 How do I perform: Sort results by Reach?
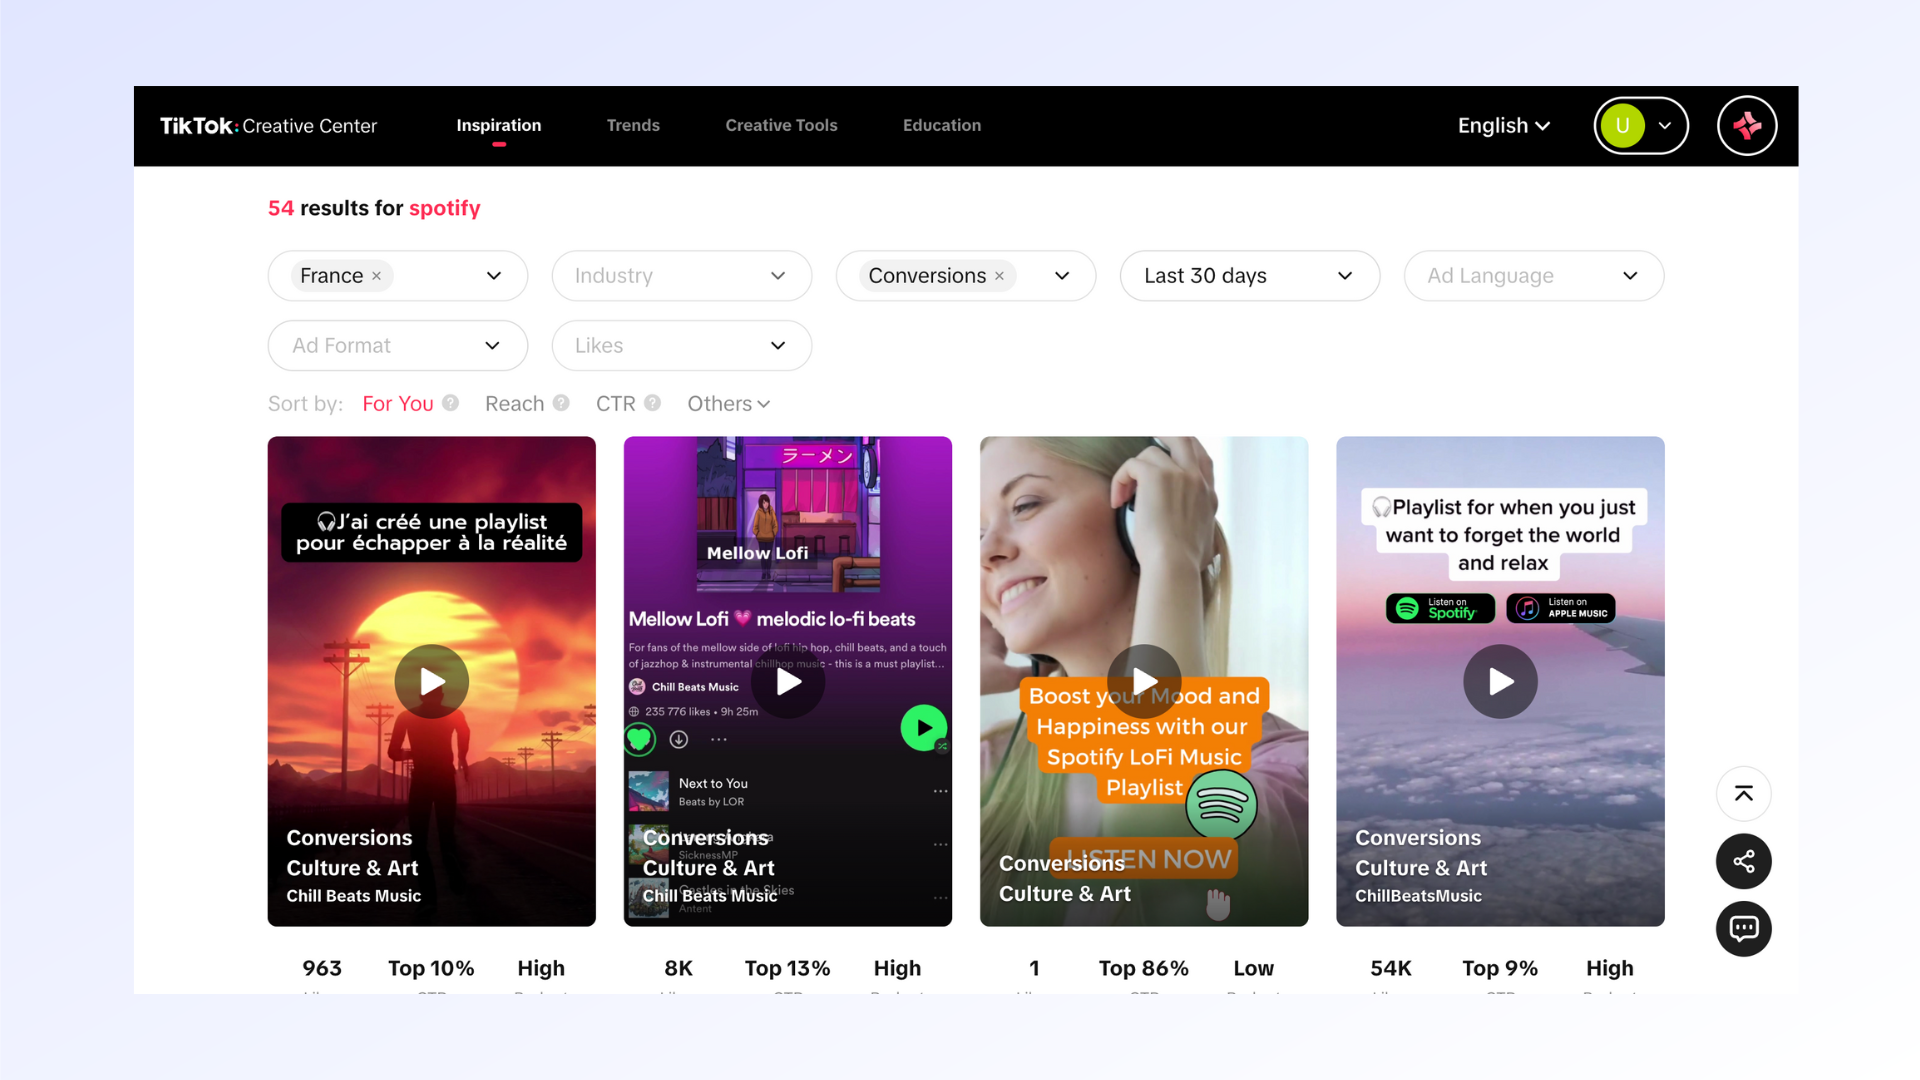[515, 404]
